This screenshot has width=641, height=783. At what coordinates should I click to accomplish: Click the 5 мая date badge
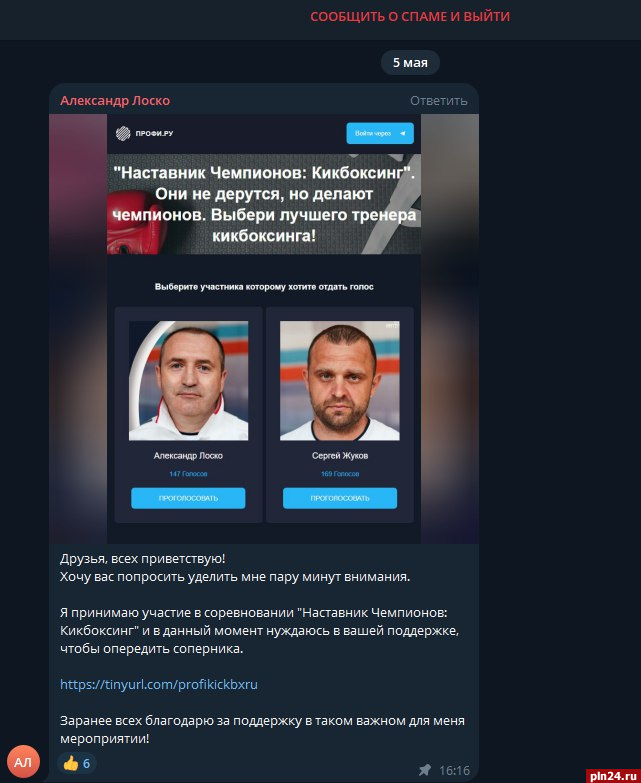pos(410,62)
